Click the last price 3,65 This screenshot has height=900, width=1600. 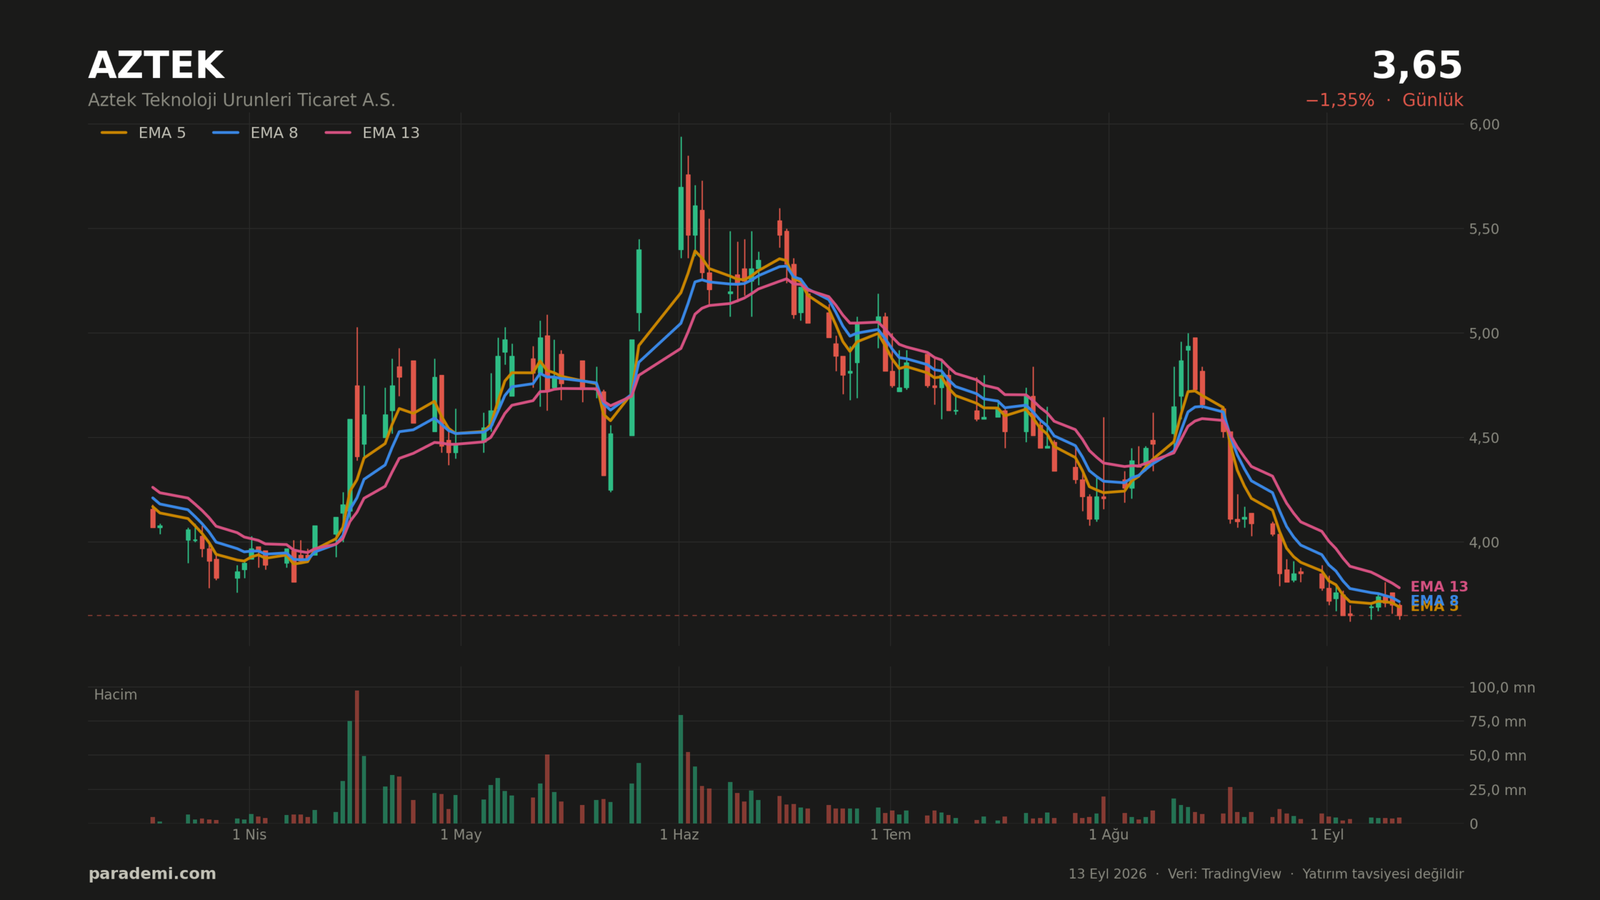click(x=1417, y=66)
